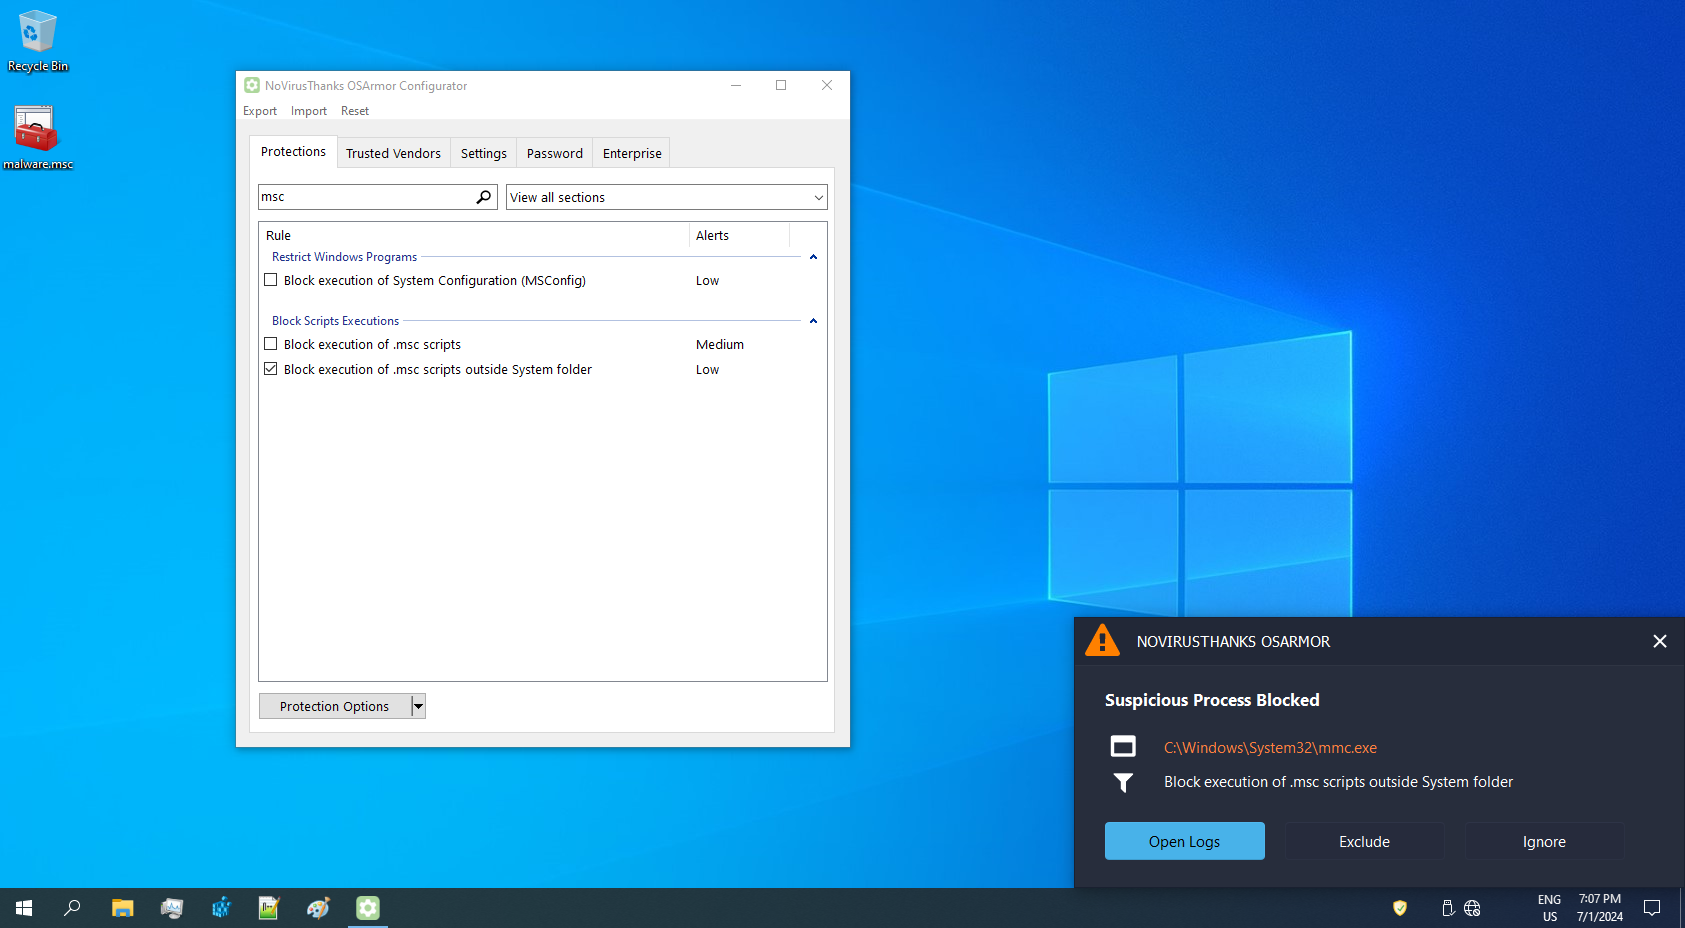Launch File Explorer from the taskbar
Image resolution: width=1685 pixels, height=928 pixels.
[122, 908]
